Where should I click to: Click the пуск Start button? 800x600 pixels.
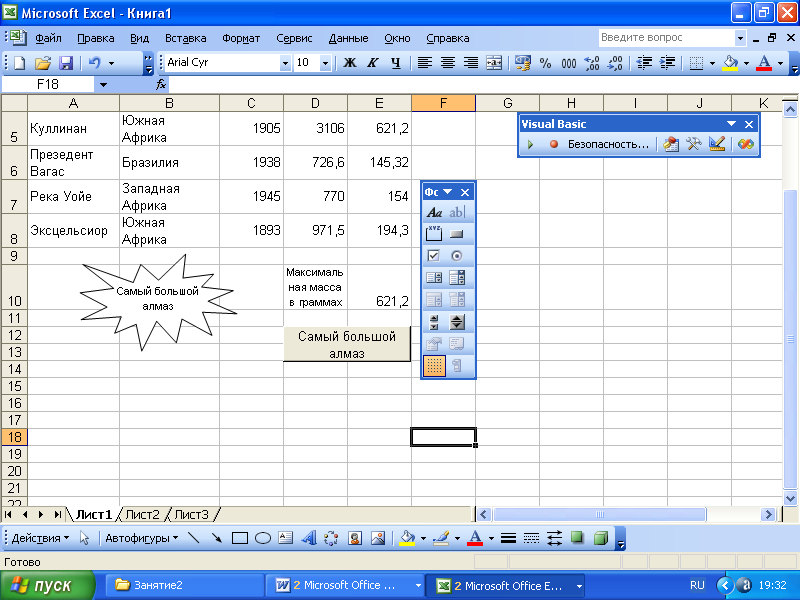[x=47, y=585]
